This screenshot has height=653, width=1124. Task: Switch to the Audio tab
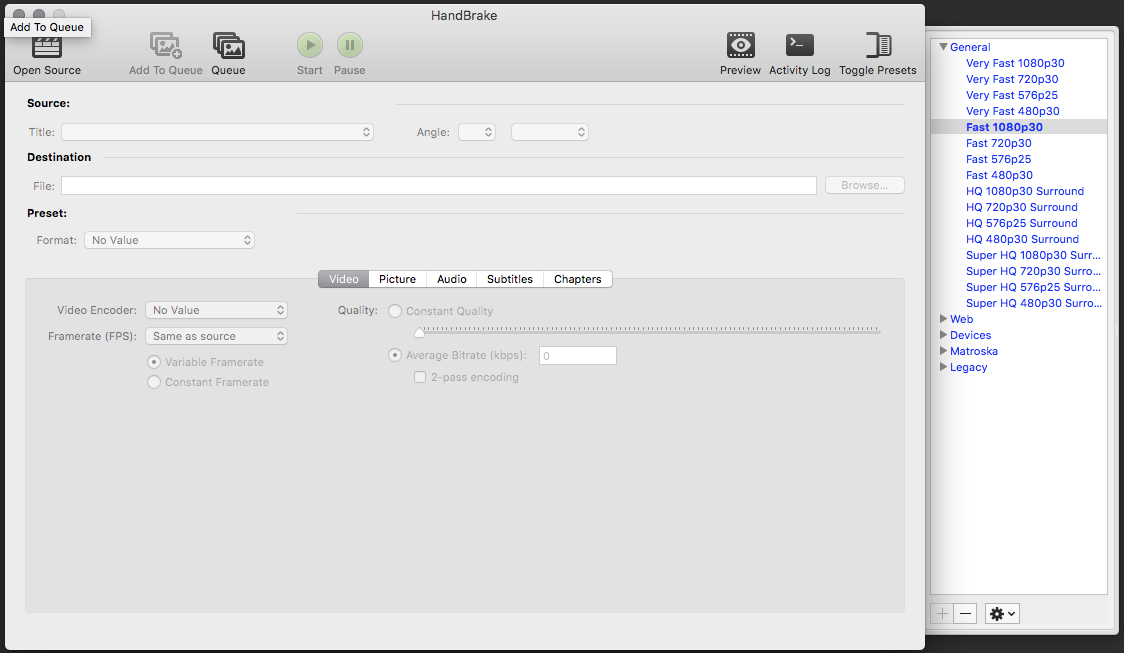(x=452, y=279)
